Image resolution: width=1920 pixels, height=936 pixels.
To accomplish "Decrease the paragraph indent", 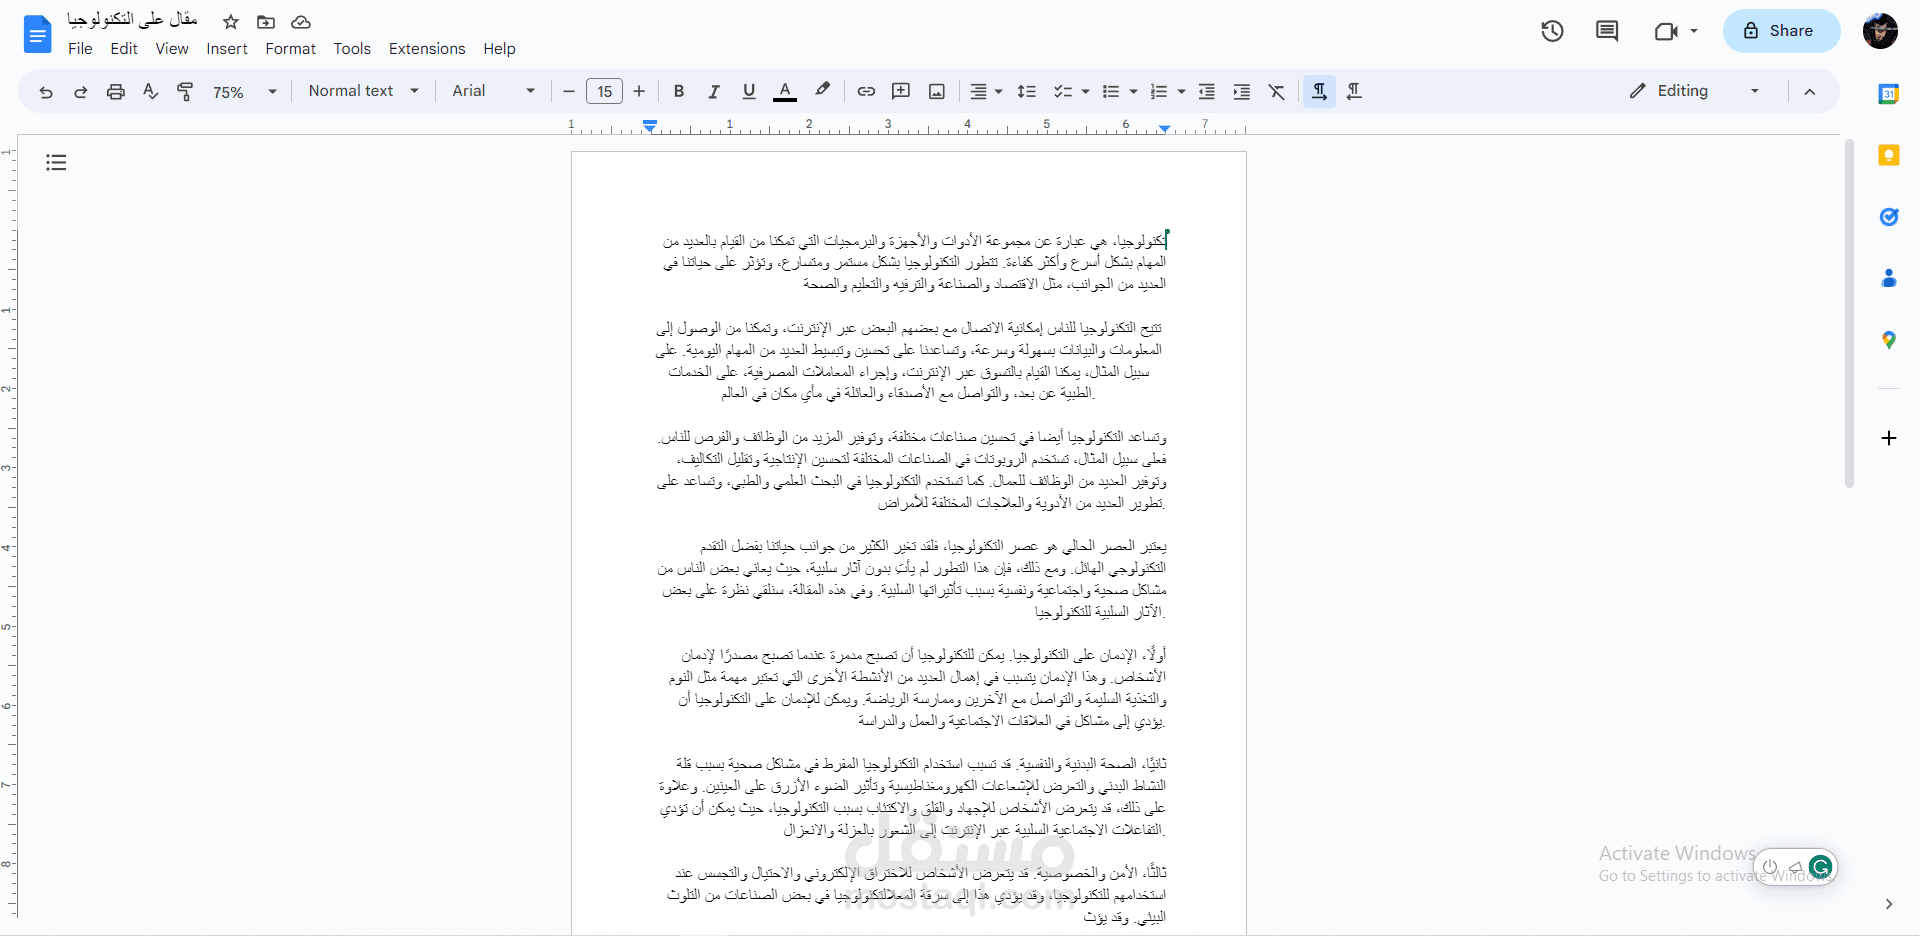I will pos(1207,91).
